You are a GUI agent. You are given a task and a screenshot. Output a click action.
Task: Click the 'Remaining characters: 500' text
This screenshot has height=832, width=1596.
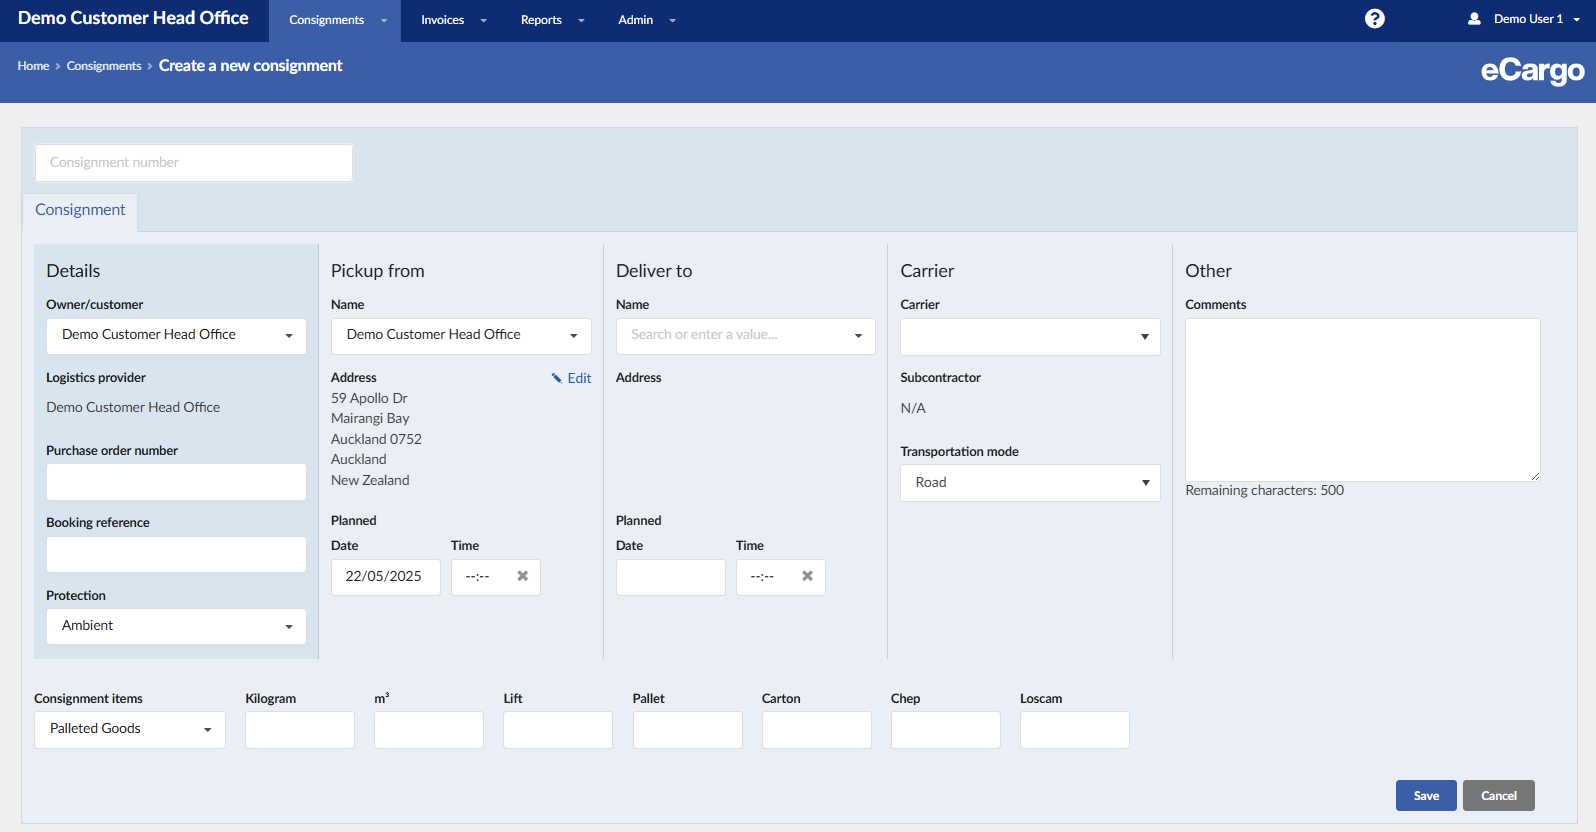(x=1264, y=490)
